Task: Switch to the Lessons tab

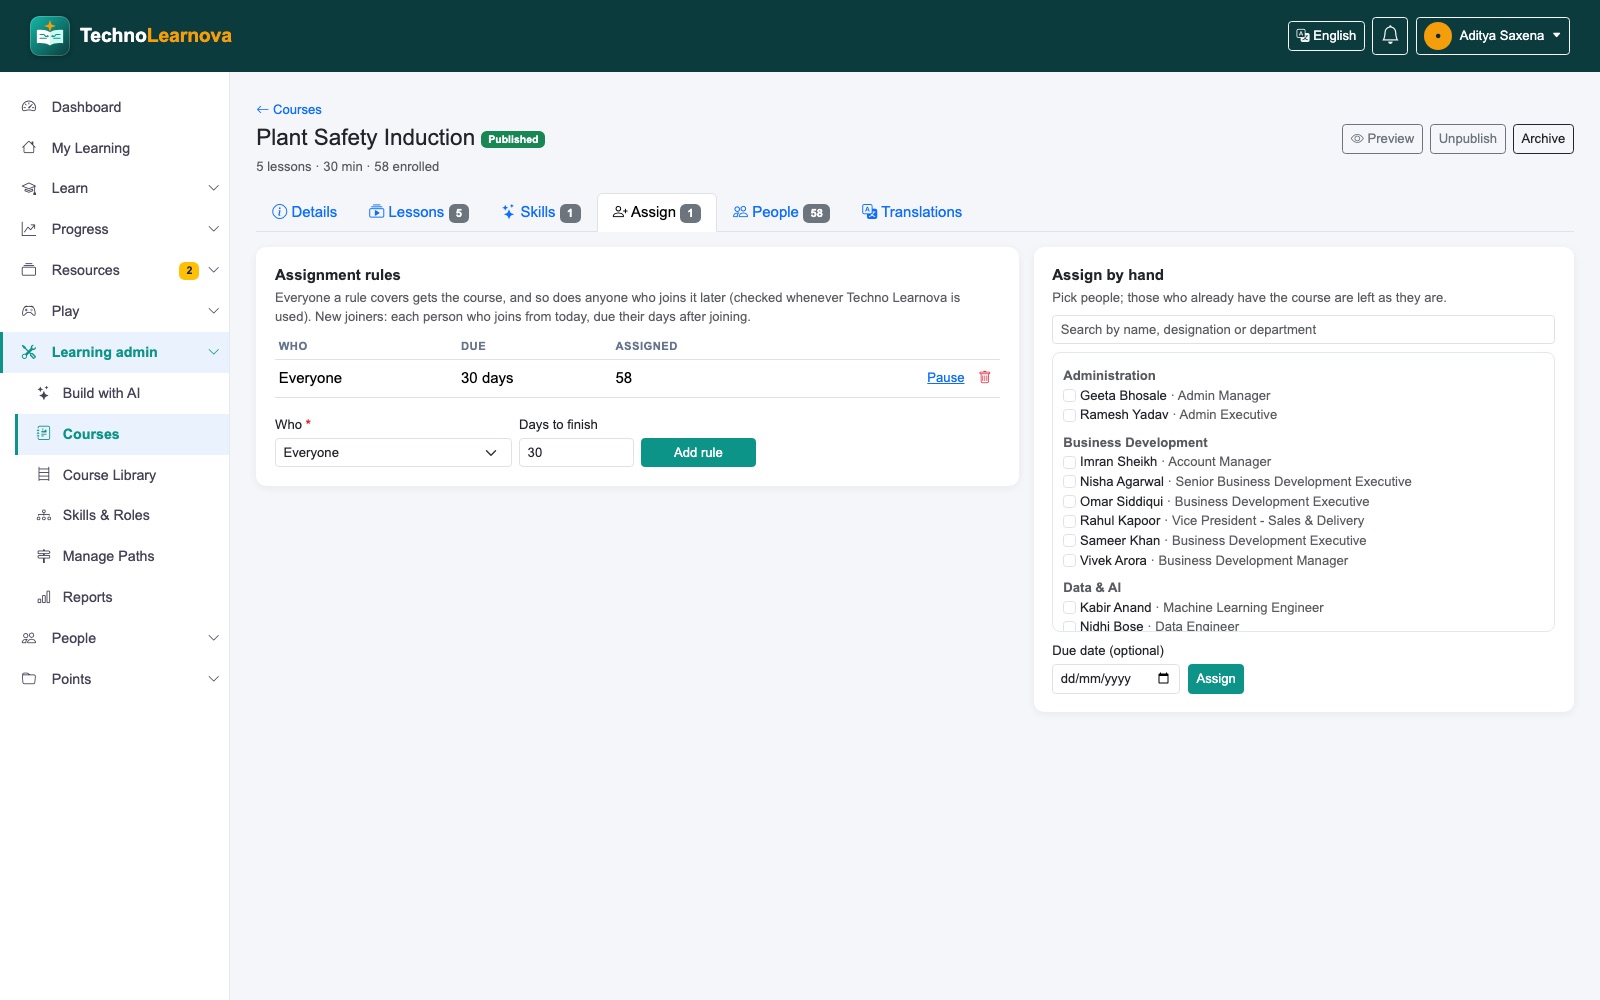Action: pos(418,212)
